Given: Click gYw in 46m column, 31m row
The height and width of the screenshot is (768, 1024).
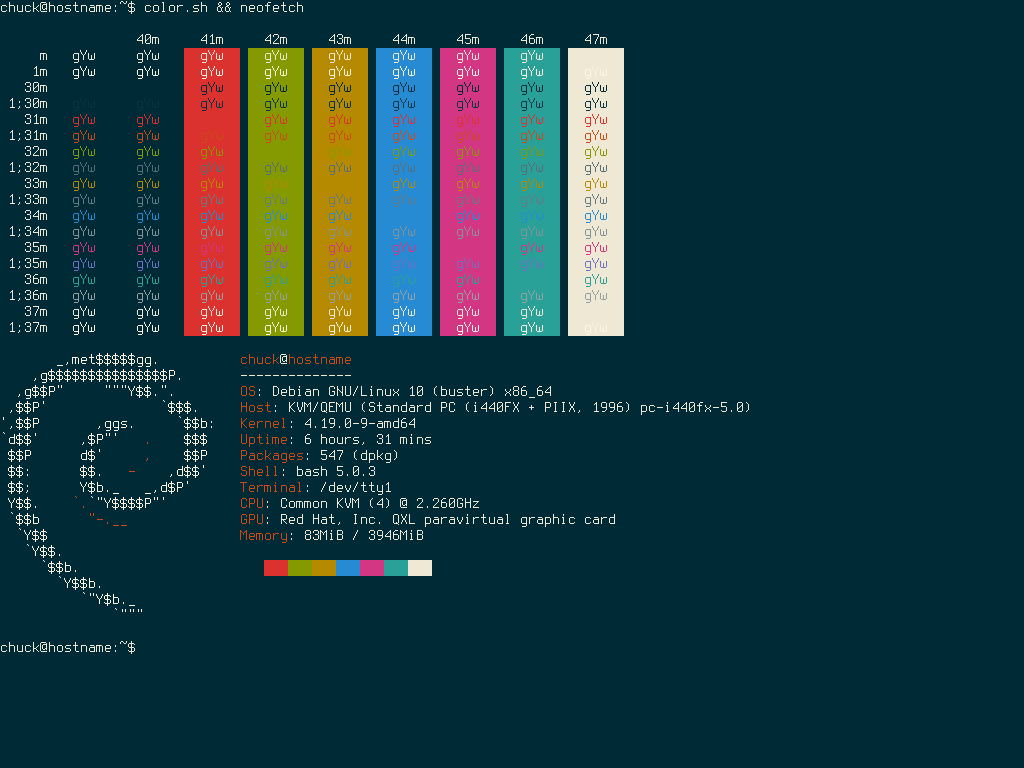Looking at the screenshot, I should tap(532, 120).
